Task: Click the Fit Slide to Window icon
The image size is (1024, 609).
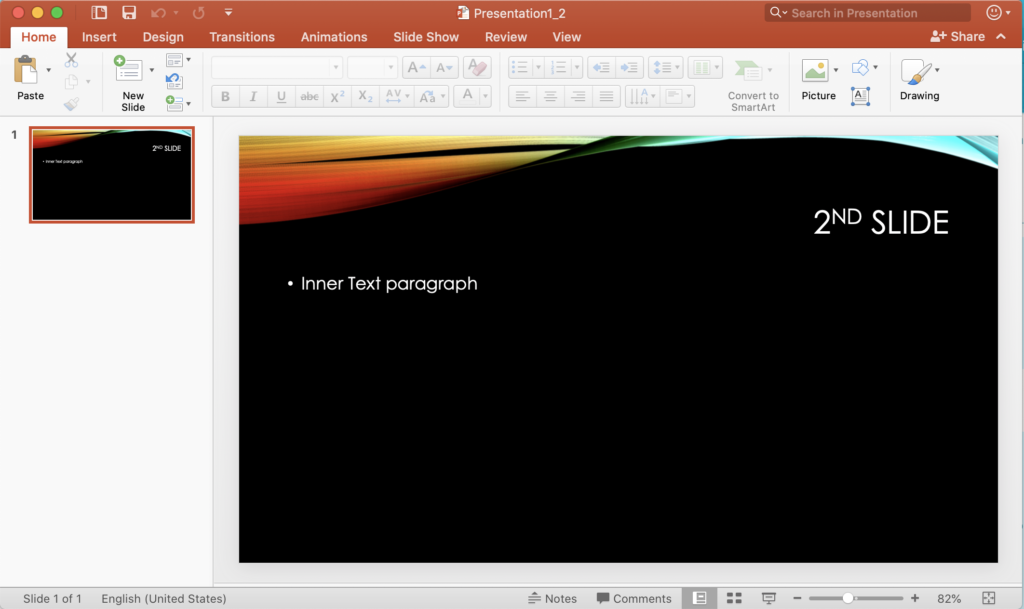Action: pyautogui.click(x=989, y=598)
